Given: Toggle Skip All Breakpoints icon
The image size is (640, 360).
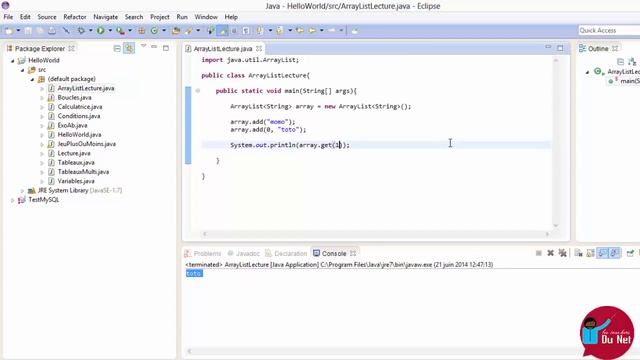Looking at the screenshot, I should point(66,30).
